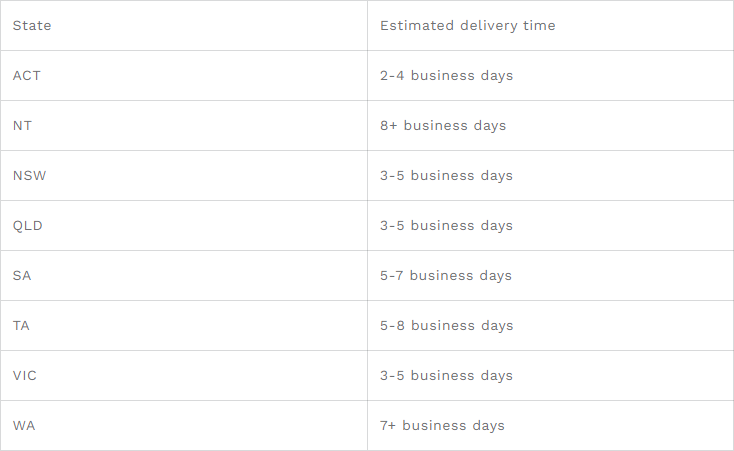This screenshot has width=734, height=451.
Task: Click the 2-4 business days cell
Action: point(550,75)
